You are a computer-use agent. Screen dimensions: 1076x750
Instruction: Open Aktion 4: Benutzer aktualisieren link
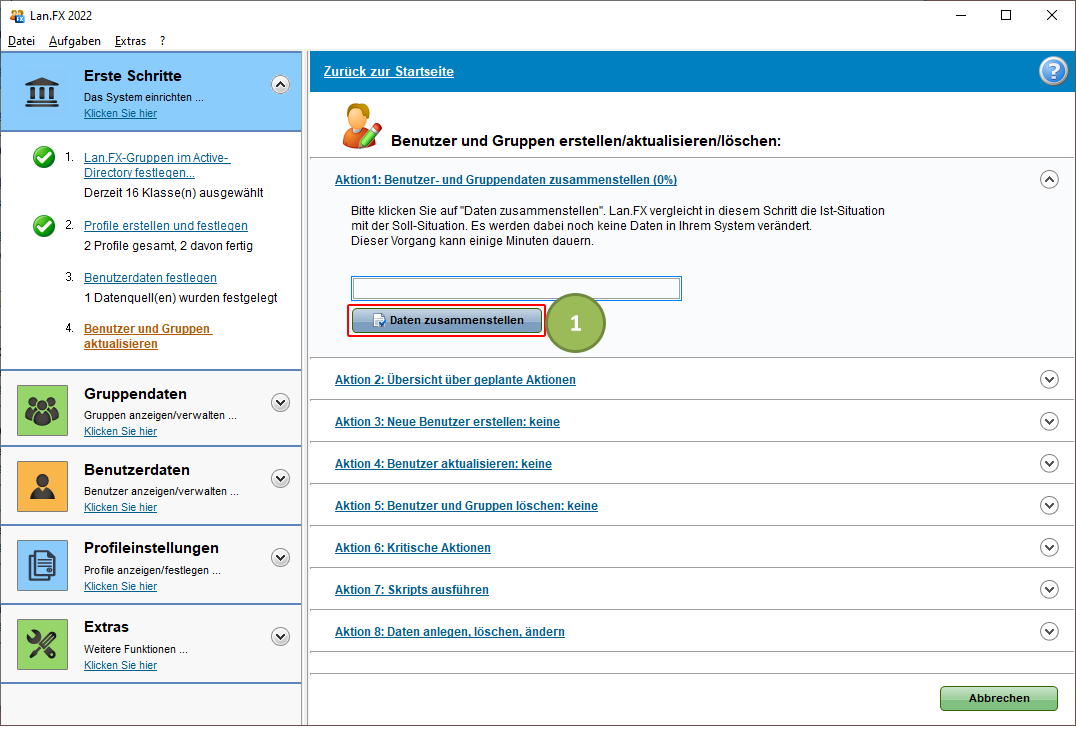coord(443,464)
